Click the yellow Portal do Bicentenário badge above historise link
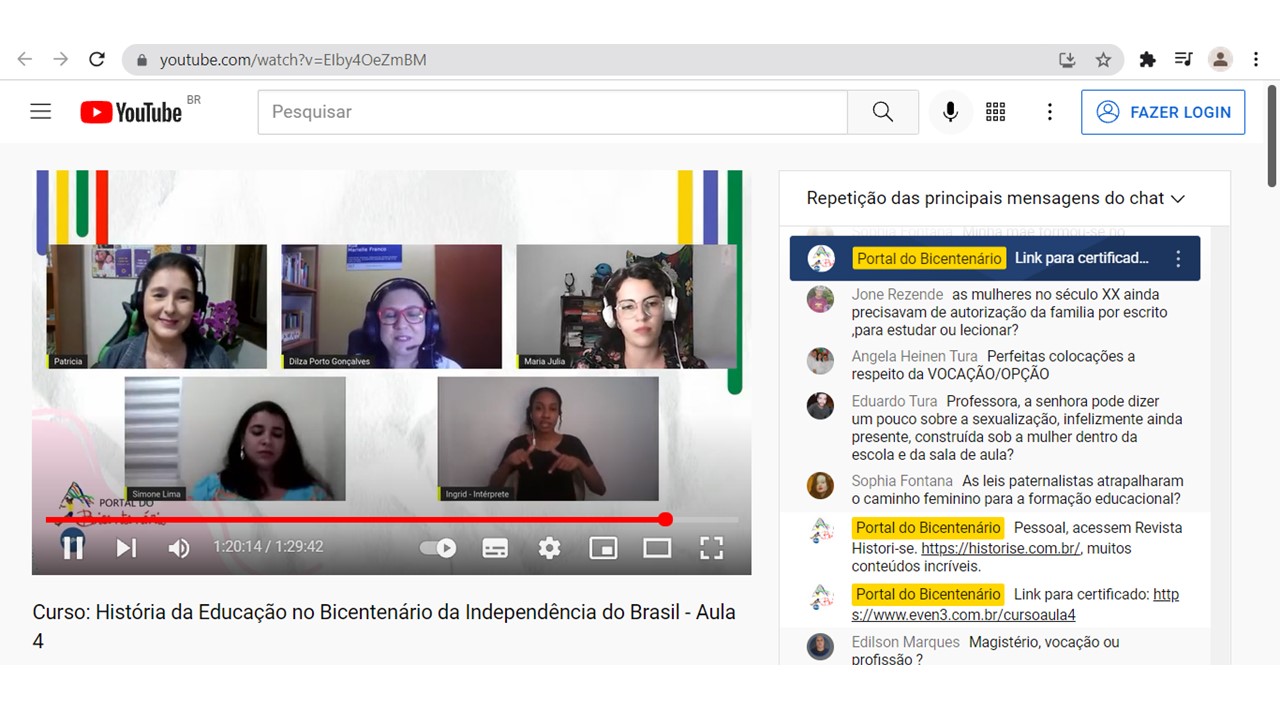 928,528
